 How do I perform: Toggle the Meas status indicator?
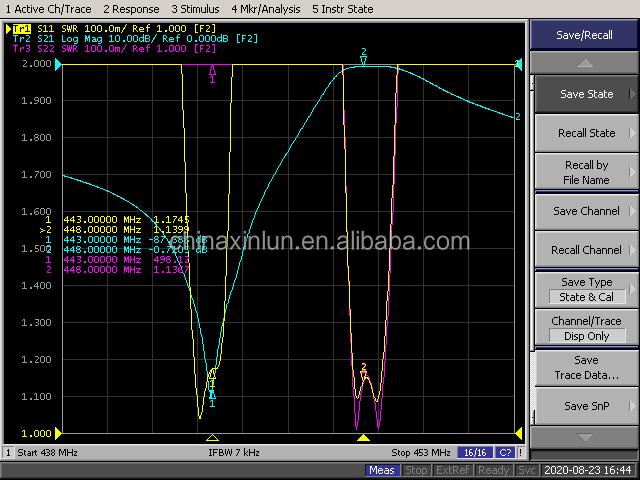click(x=381, y=470)
